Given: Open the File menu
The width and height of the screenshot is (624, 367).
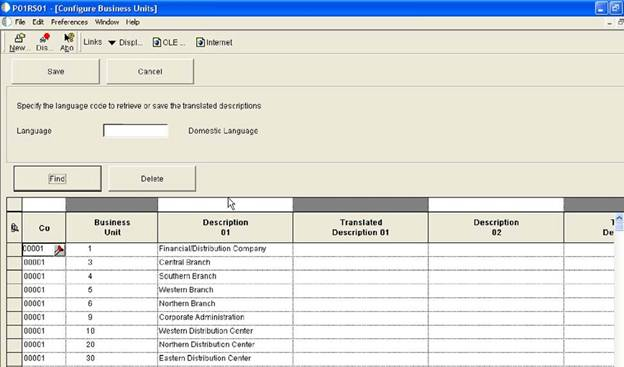Looking at the screenshot, I should 20,22.
